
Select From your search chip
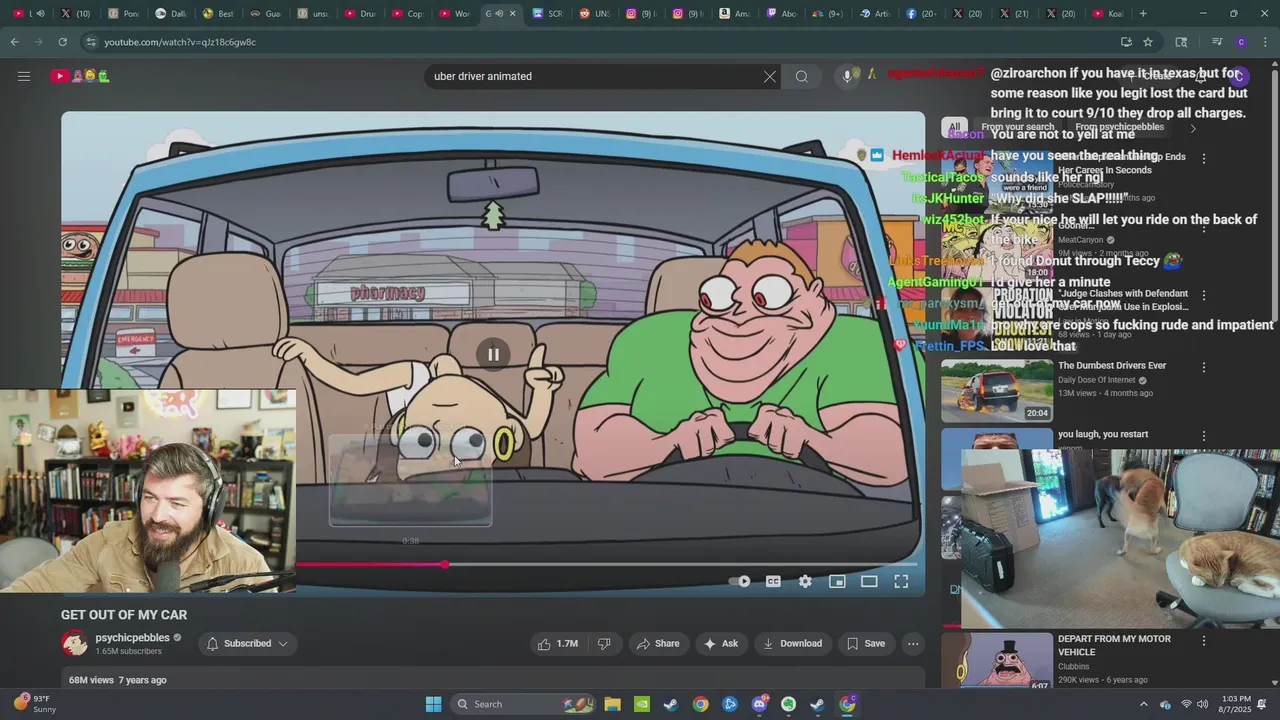pyautogui.click(x=1018, y=127)
